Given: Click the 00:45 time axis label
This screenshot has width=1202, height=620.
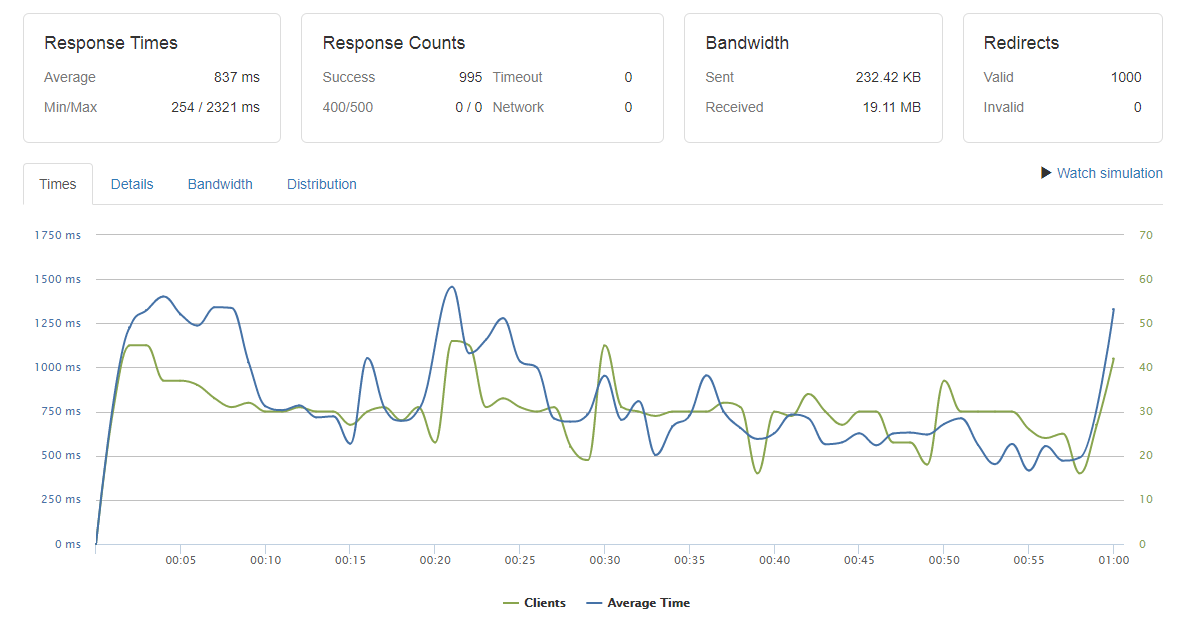Looking at the screenshot, I should [859, 560].
